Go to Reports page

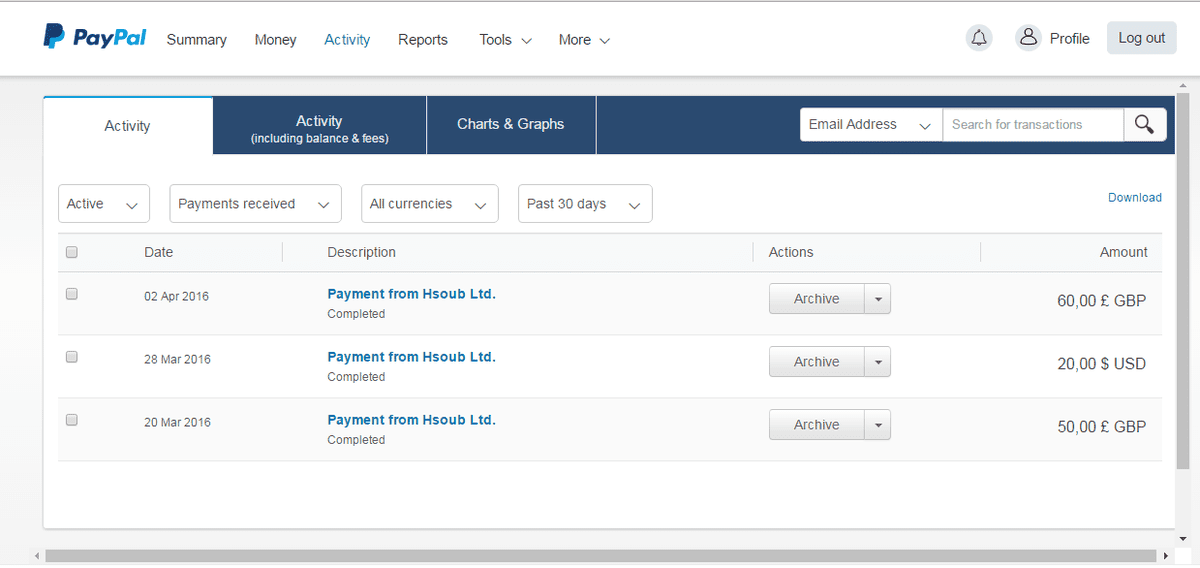tap(423, 40)
